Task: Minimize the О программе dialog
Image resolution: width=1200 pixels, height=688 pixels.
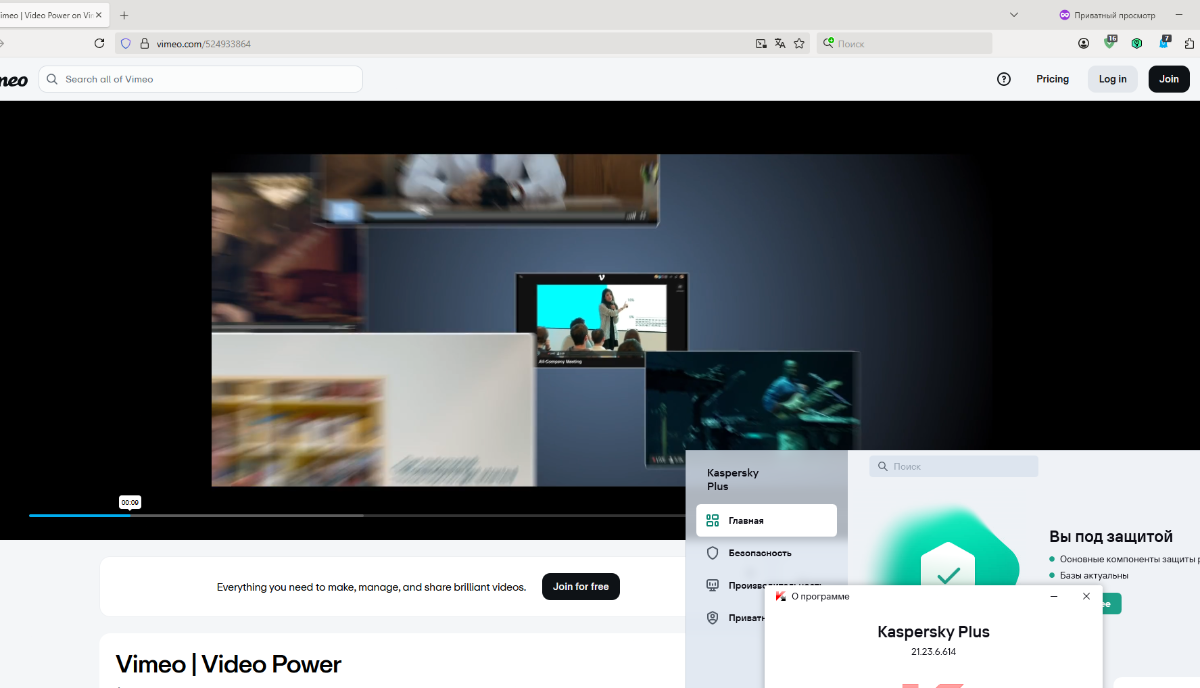Action: click(x=1053, y=596)
